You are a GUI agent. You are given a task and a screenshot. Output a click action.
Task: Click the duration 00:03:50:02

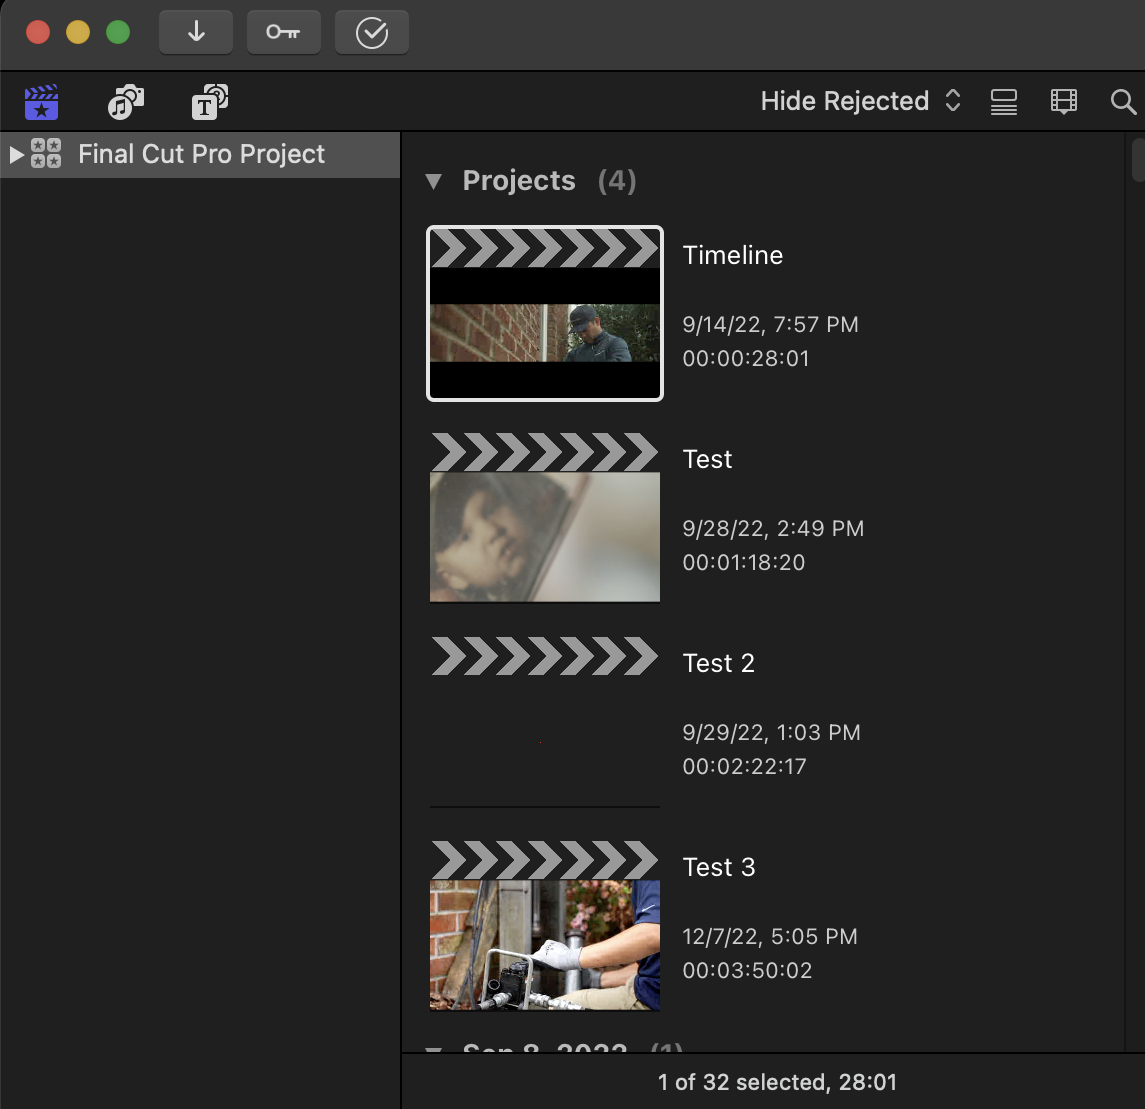pos(747,970)
